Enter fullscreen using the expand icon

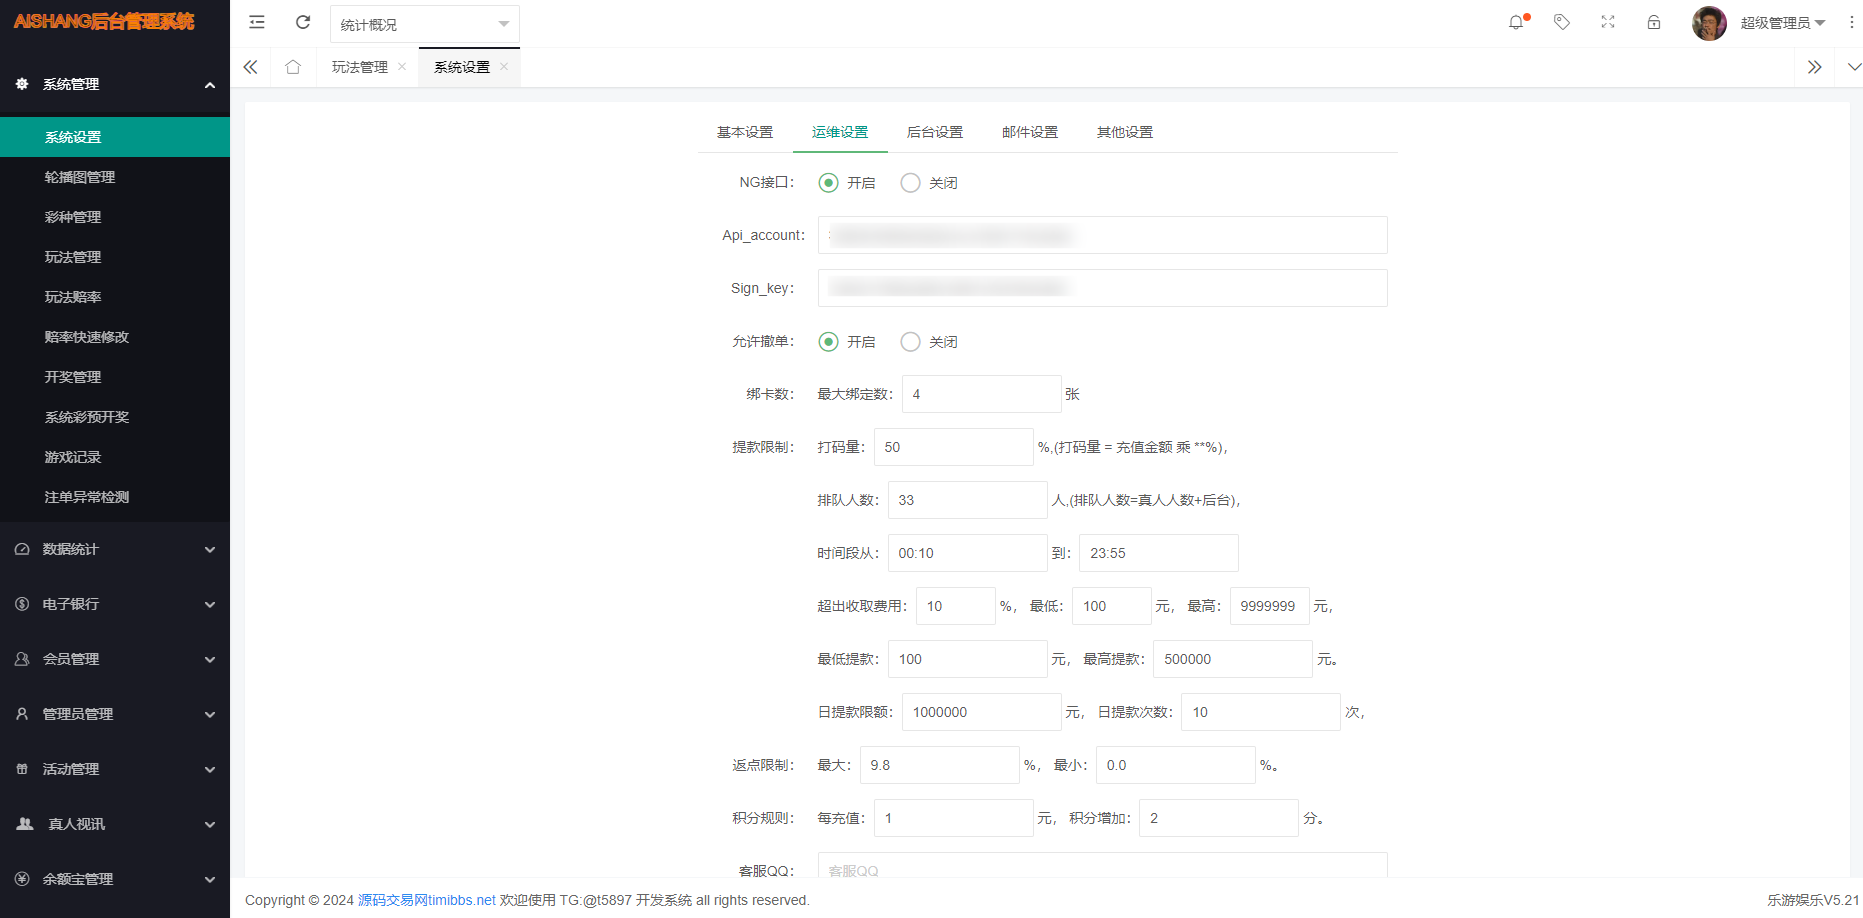pos(1607,22)
